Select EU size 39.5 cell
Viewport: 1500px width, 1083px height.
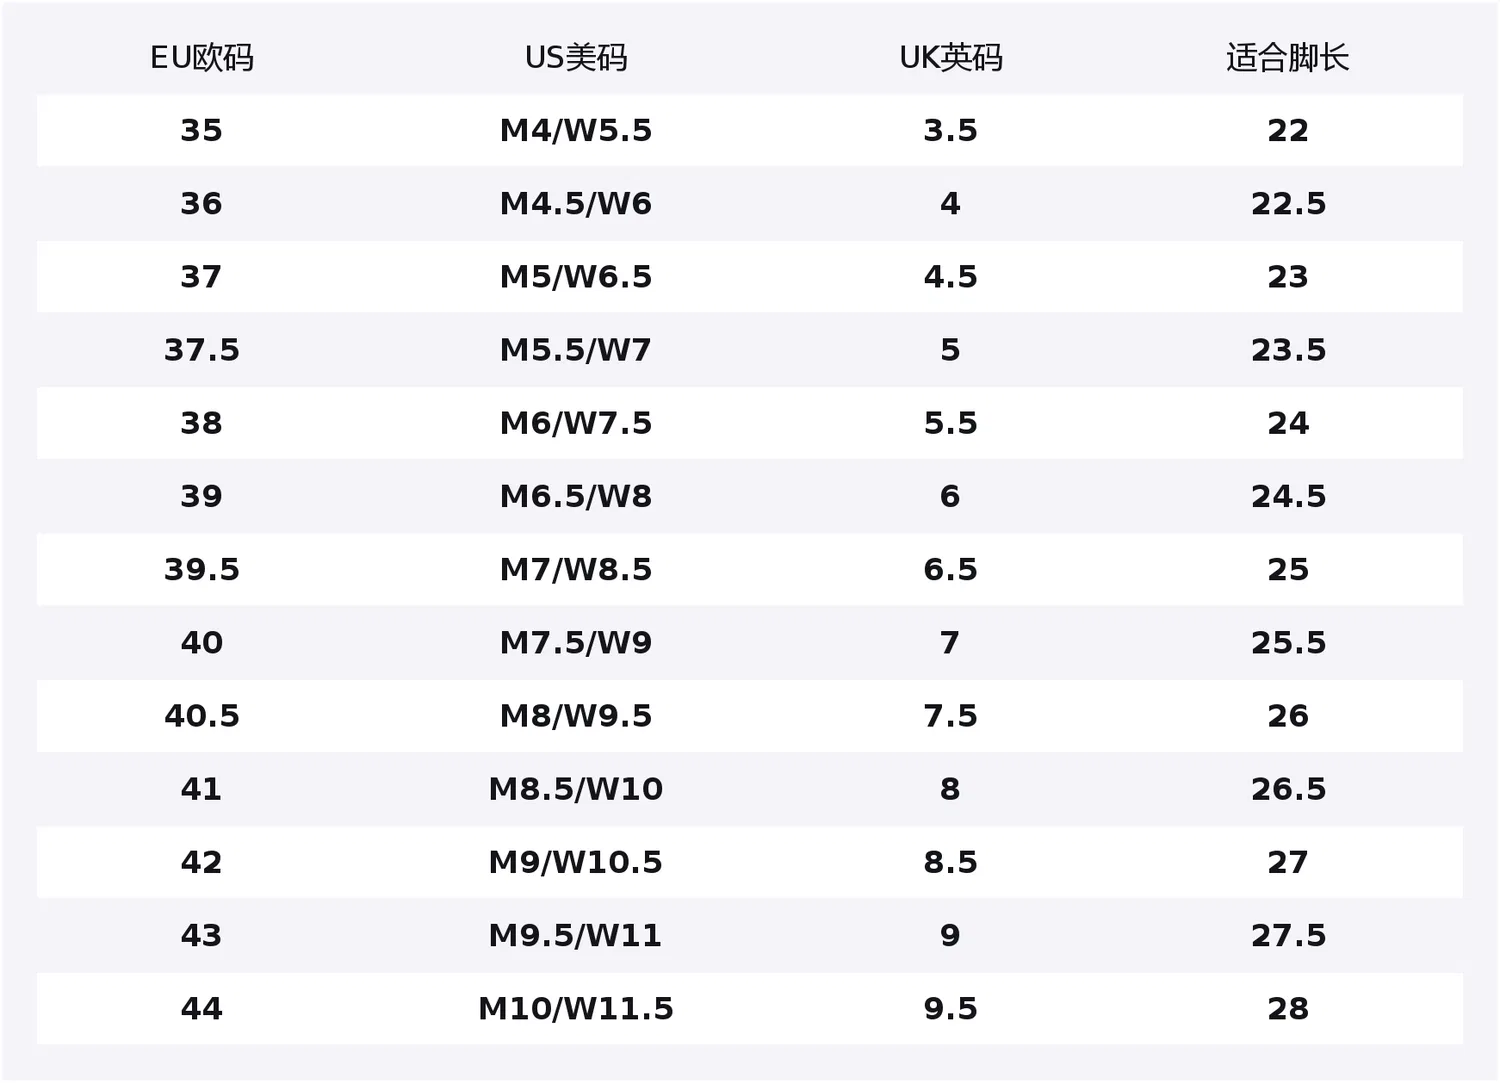[x=202, y=569]
